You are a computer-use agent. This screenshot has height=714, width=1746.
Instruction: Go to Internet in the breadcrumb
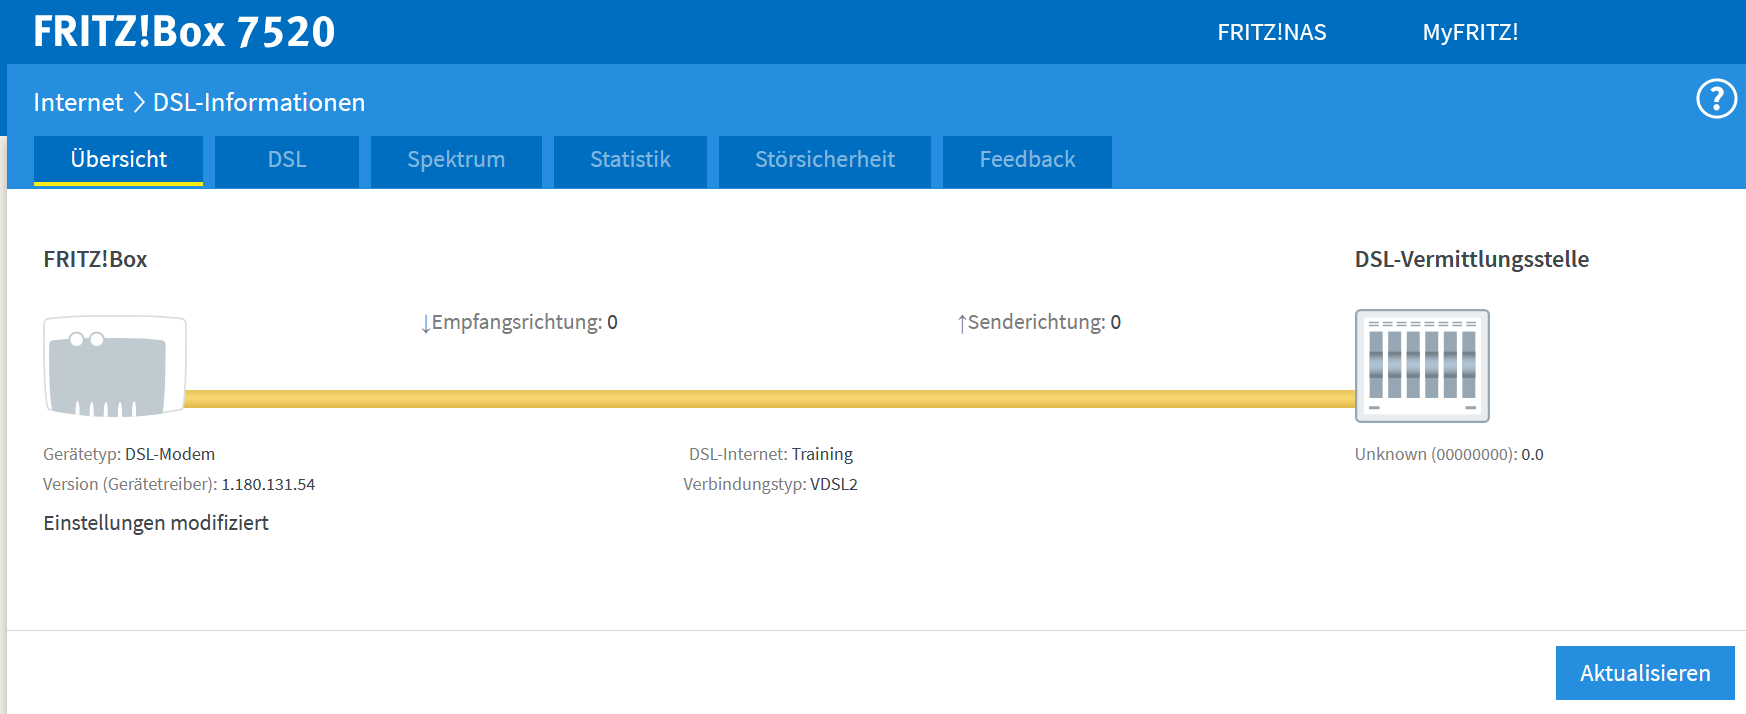point(78,102)
